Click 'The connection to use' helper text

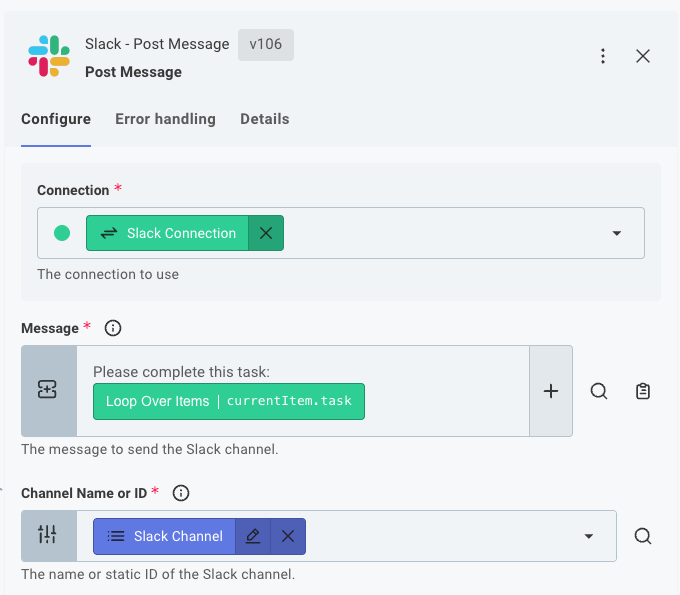pos(108,275)
